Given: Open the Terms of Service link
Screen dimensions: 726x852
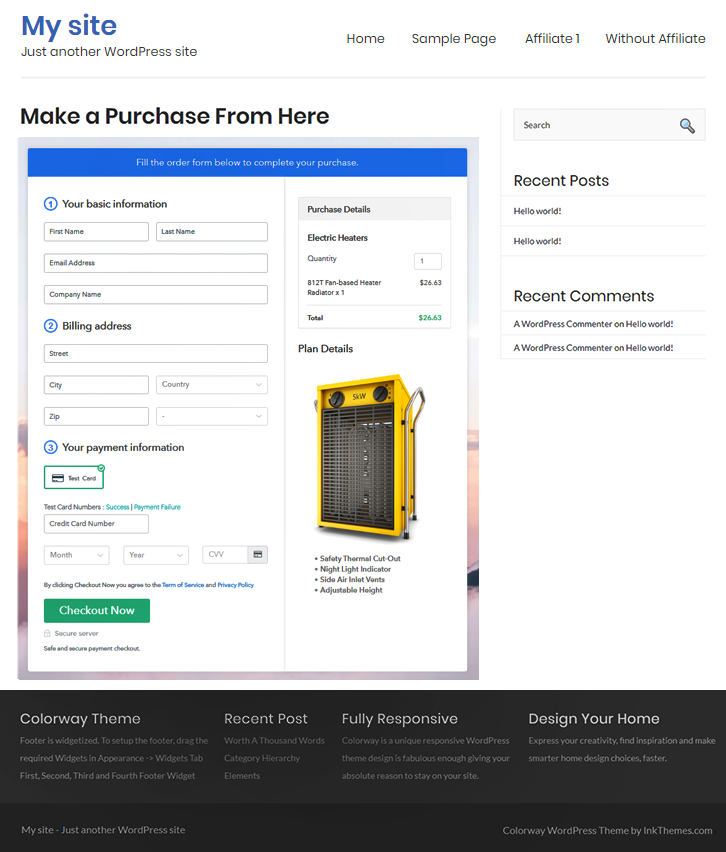Looking at the screenshot, I should point(182,585).
